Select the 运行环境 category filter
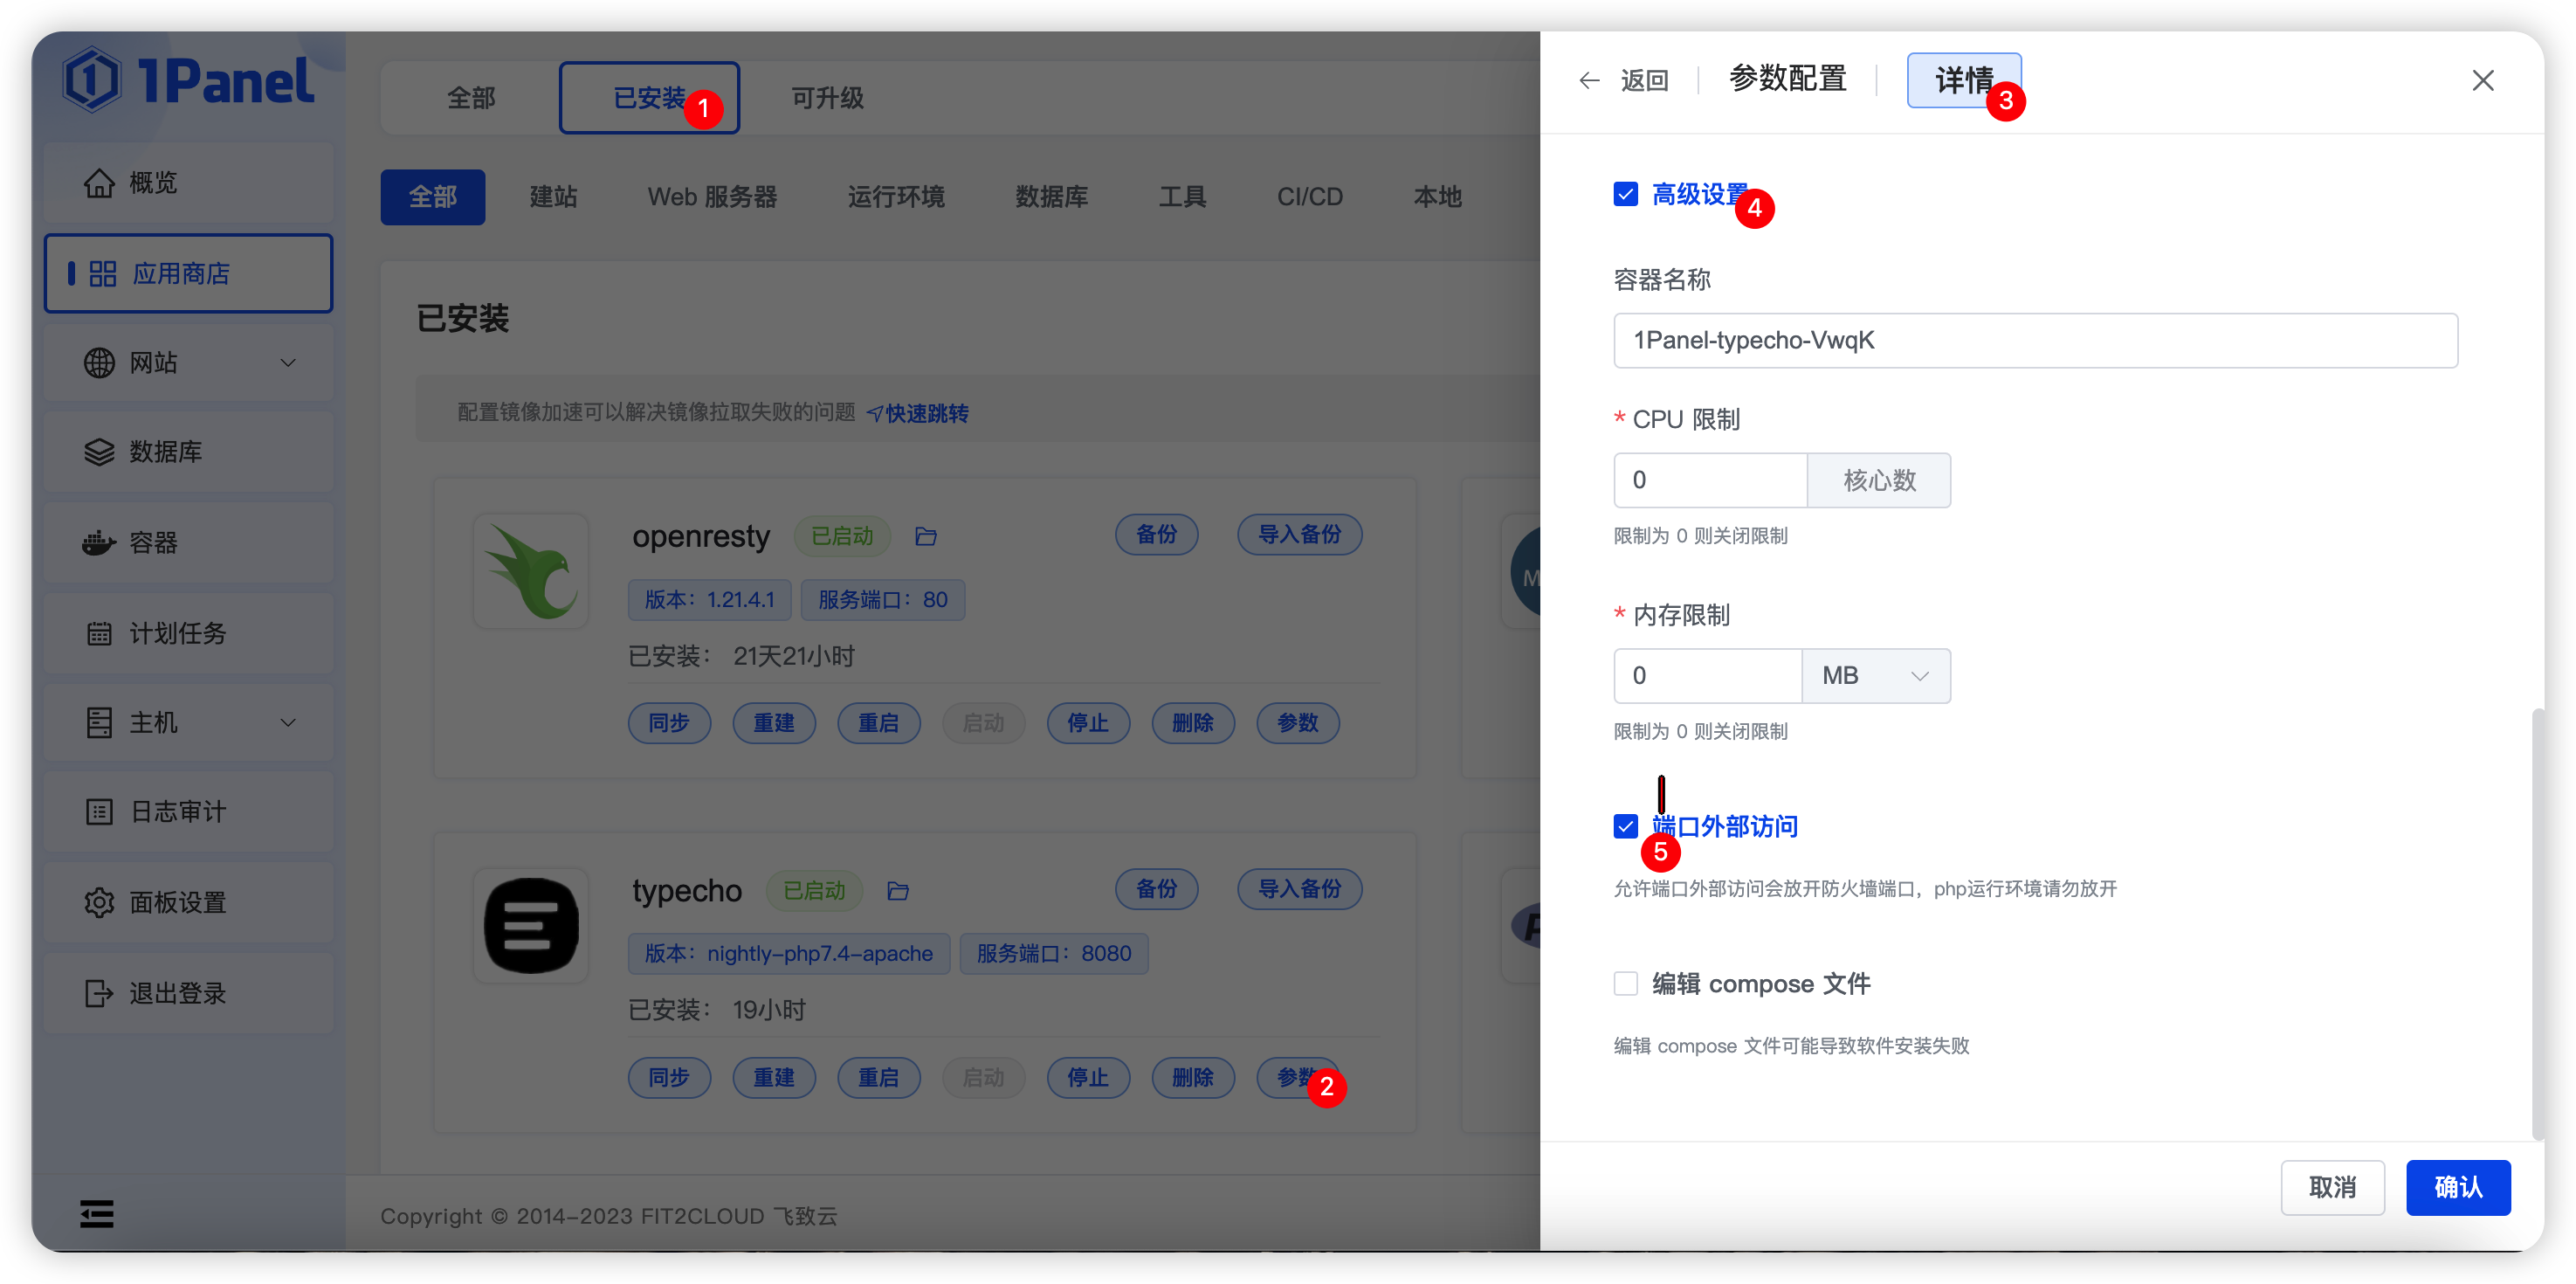The height and width of the screenshot is (1284, 2576). point(896,197)
